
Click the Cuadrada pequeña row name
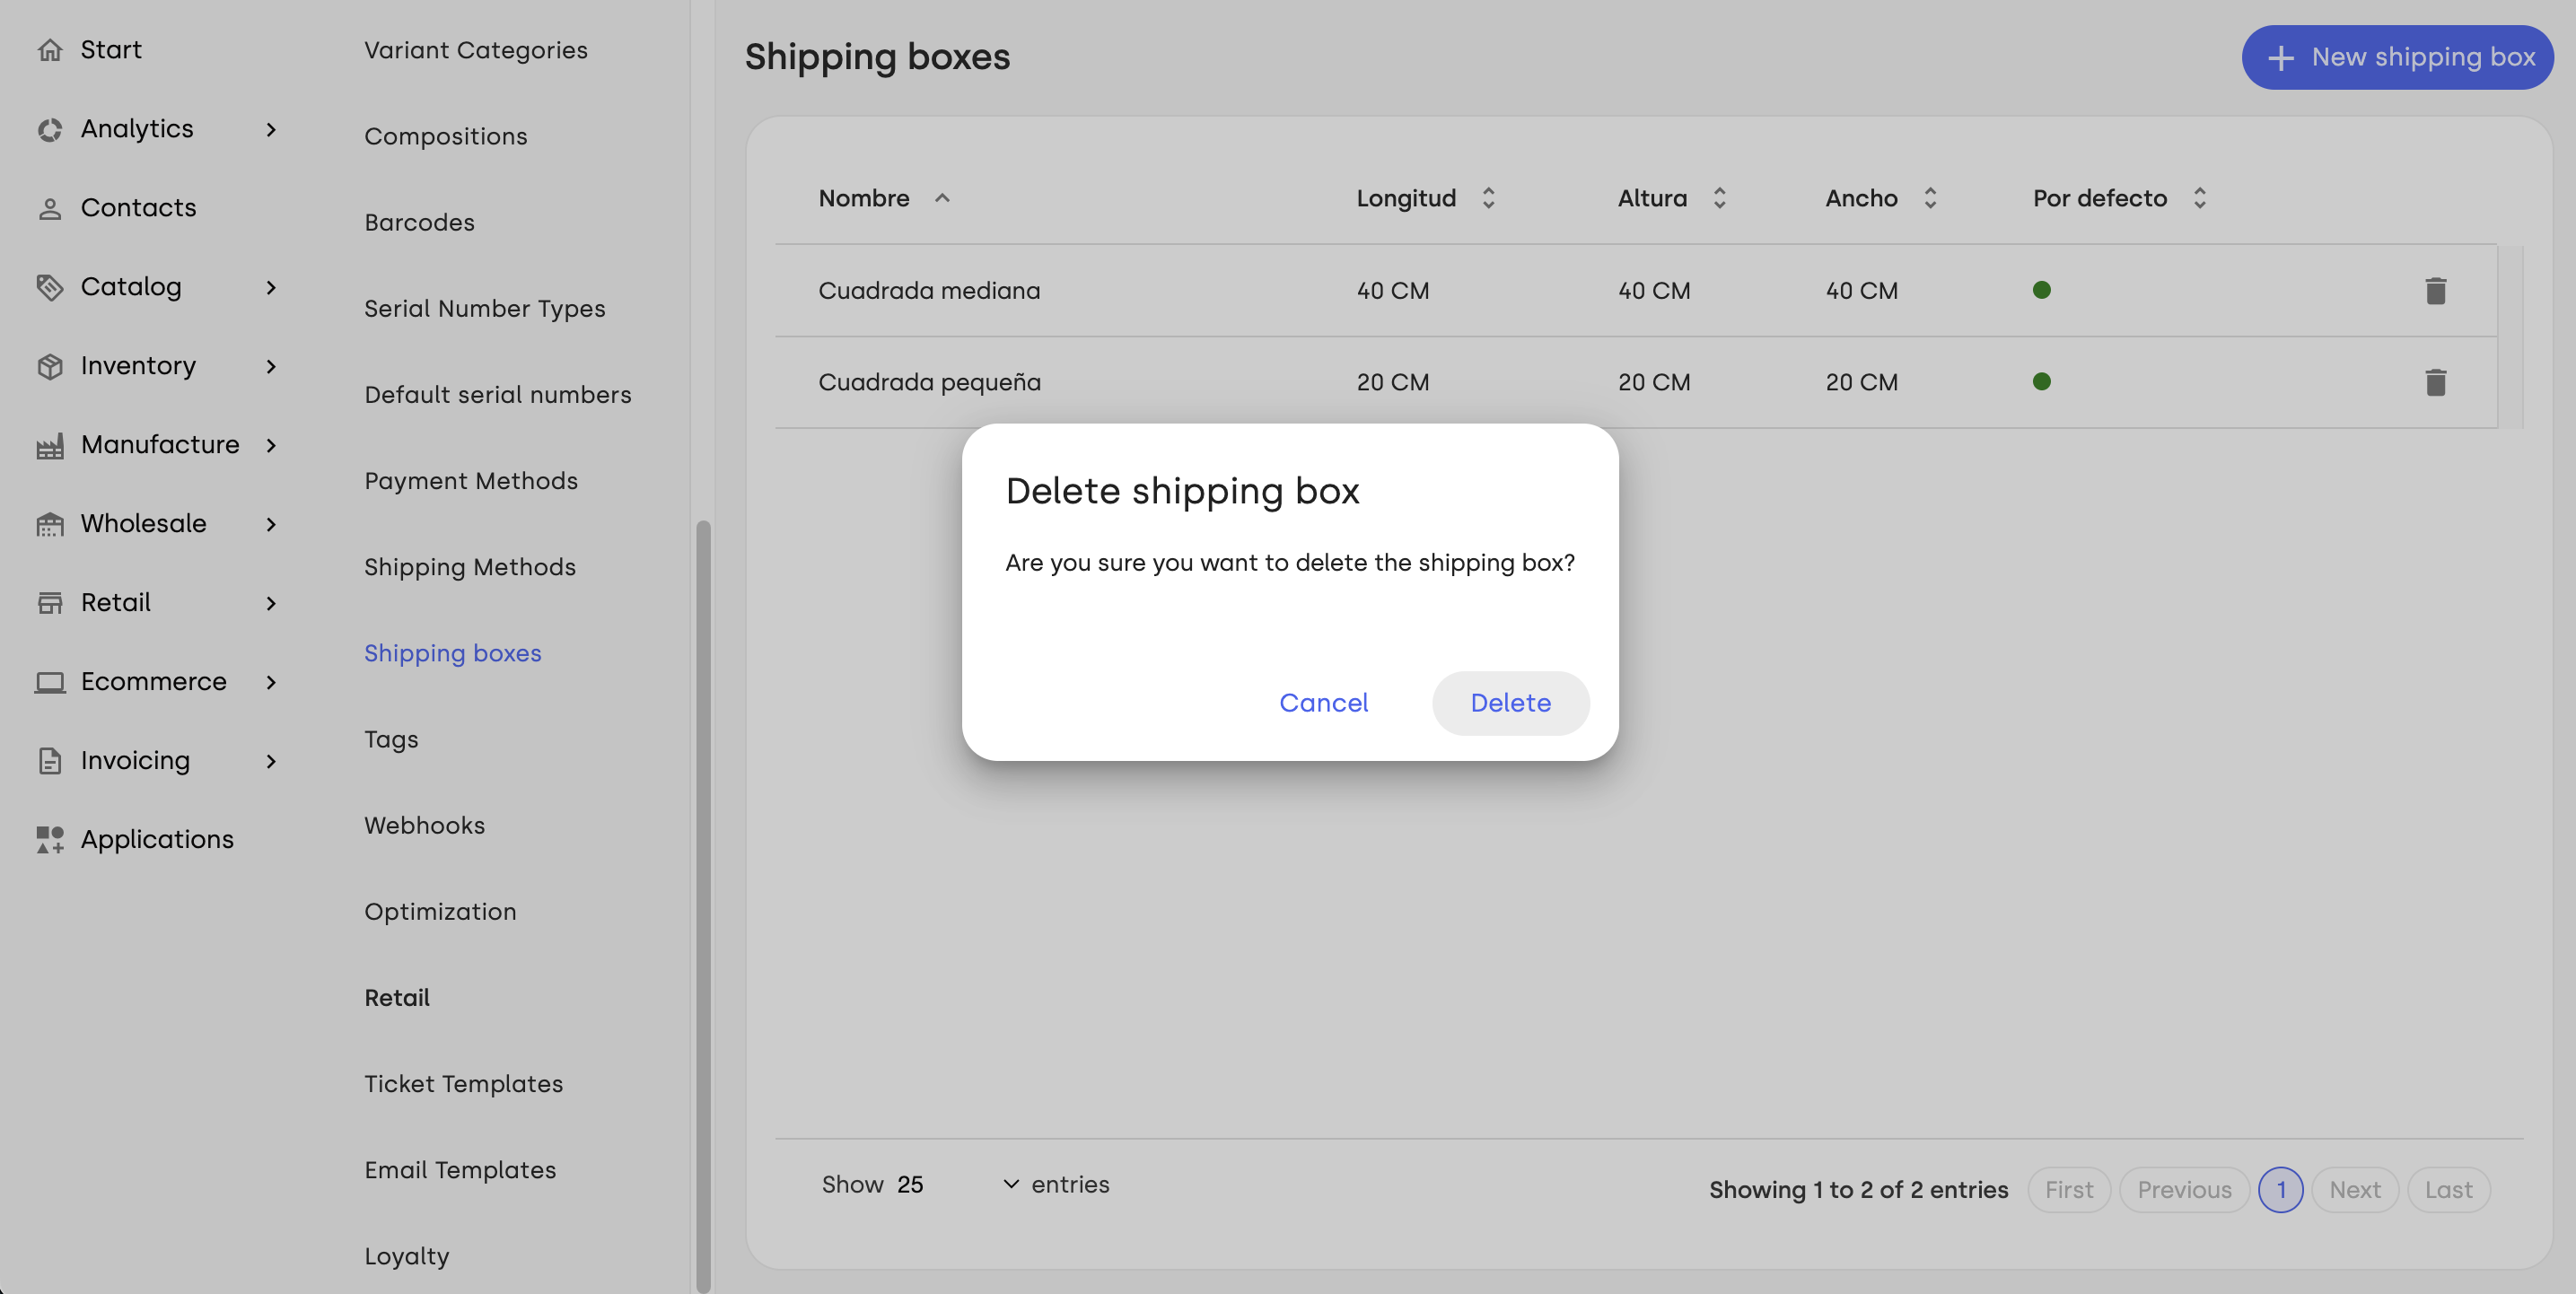click(x=929, y=382)
